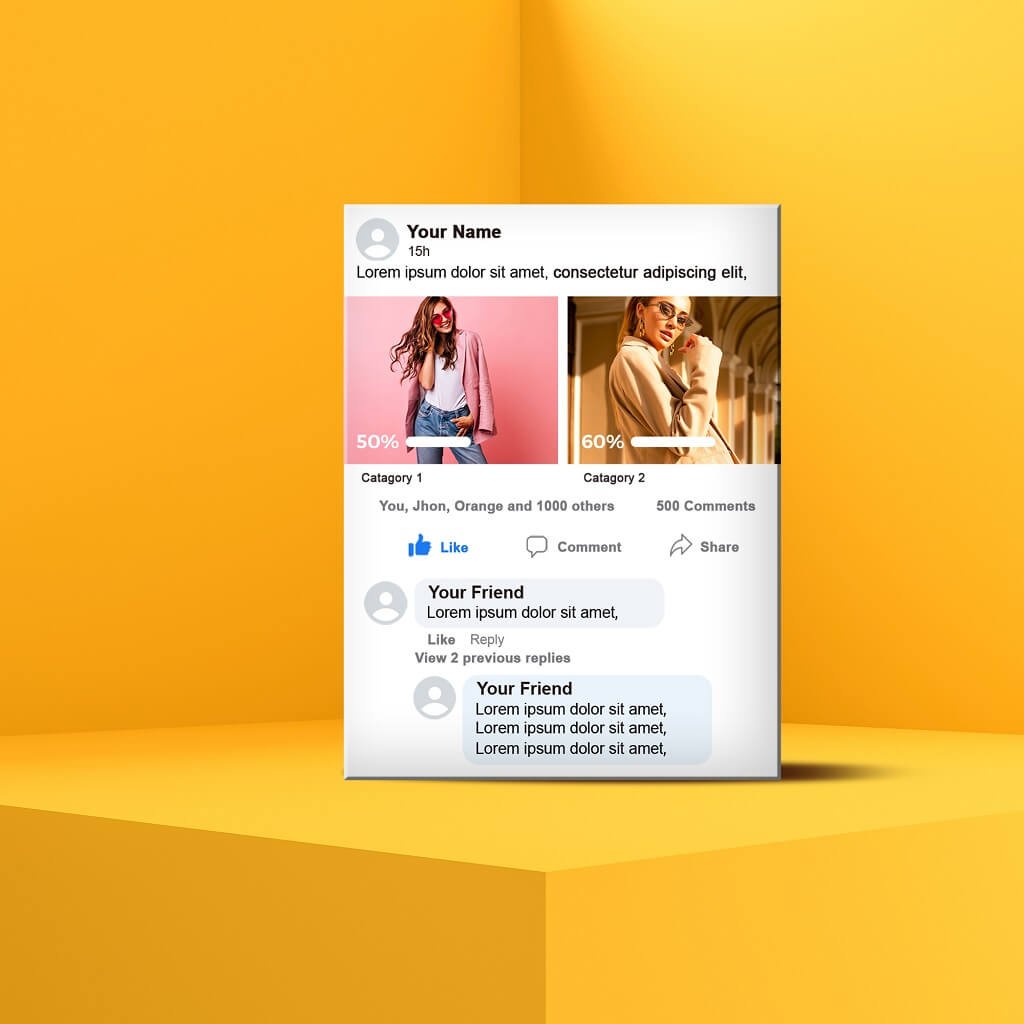Image resolution: width=1024 pixels, height=1024 pixels.
Task: Click the Comment text button
Action: click(x=589, y=547)
